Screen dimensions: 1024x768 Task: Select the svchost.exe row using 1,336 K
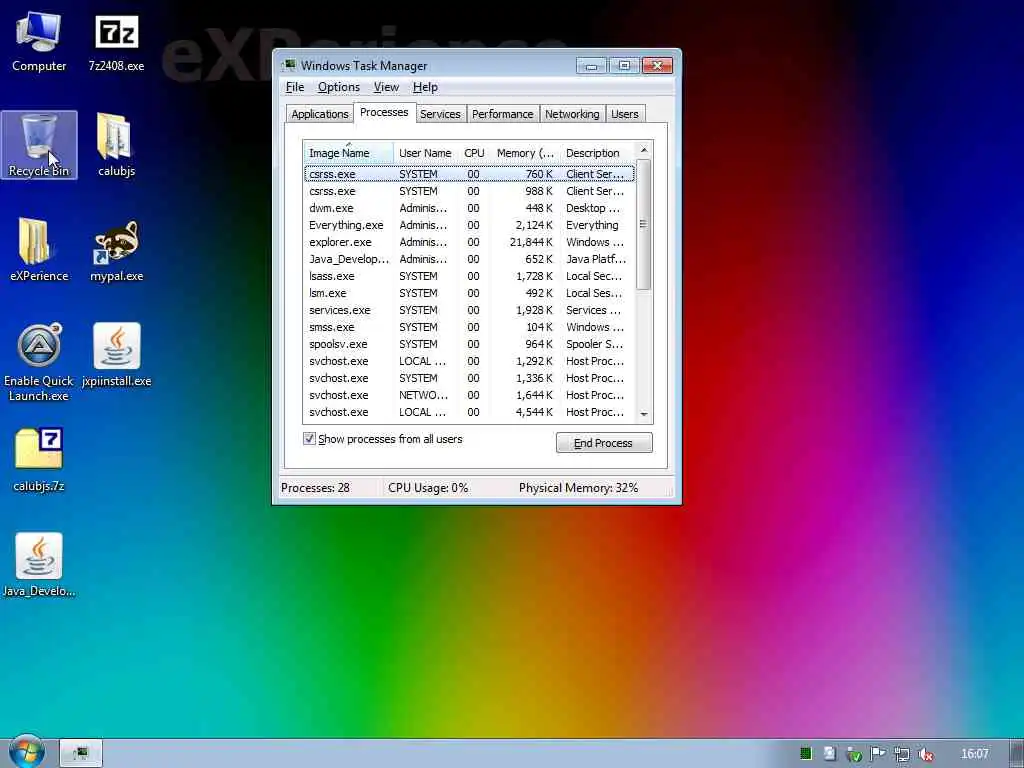(469, 378)
